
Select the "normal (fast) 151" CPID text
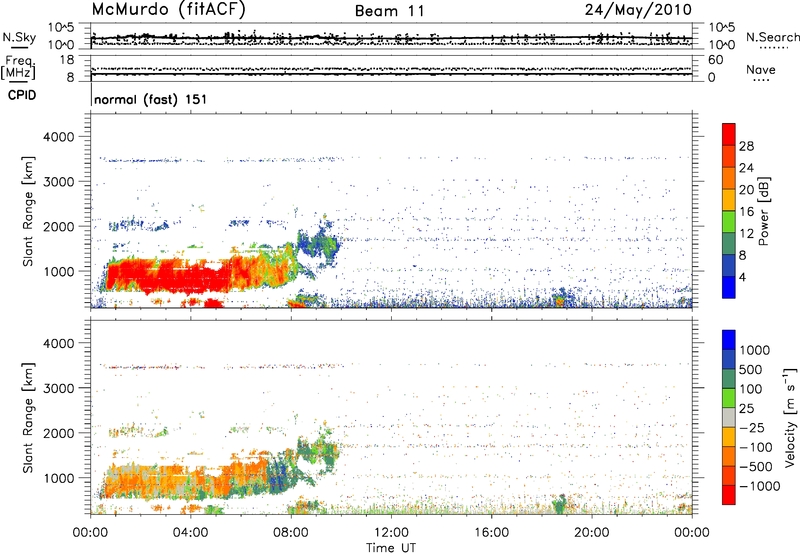point(151,99)
